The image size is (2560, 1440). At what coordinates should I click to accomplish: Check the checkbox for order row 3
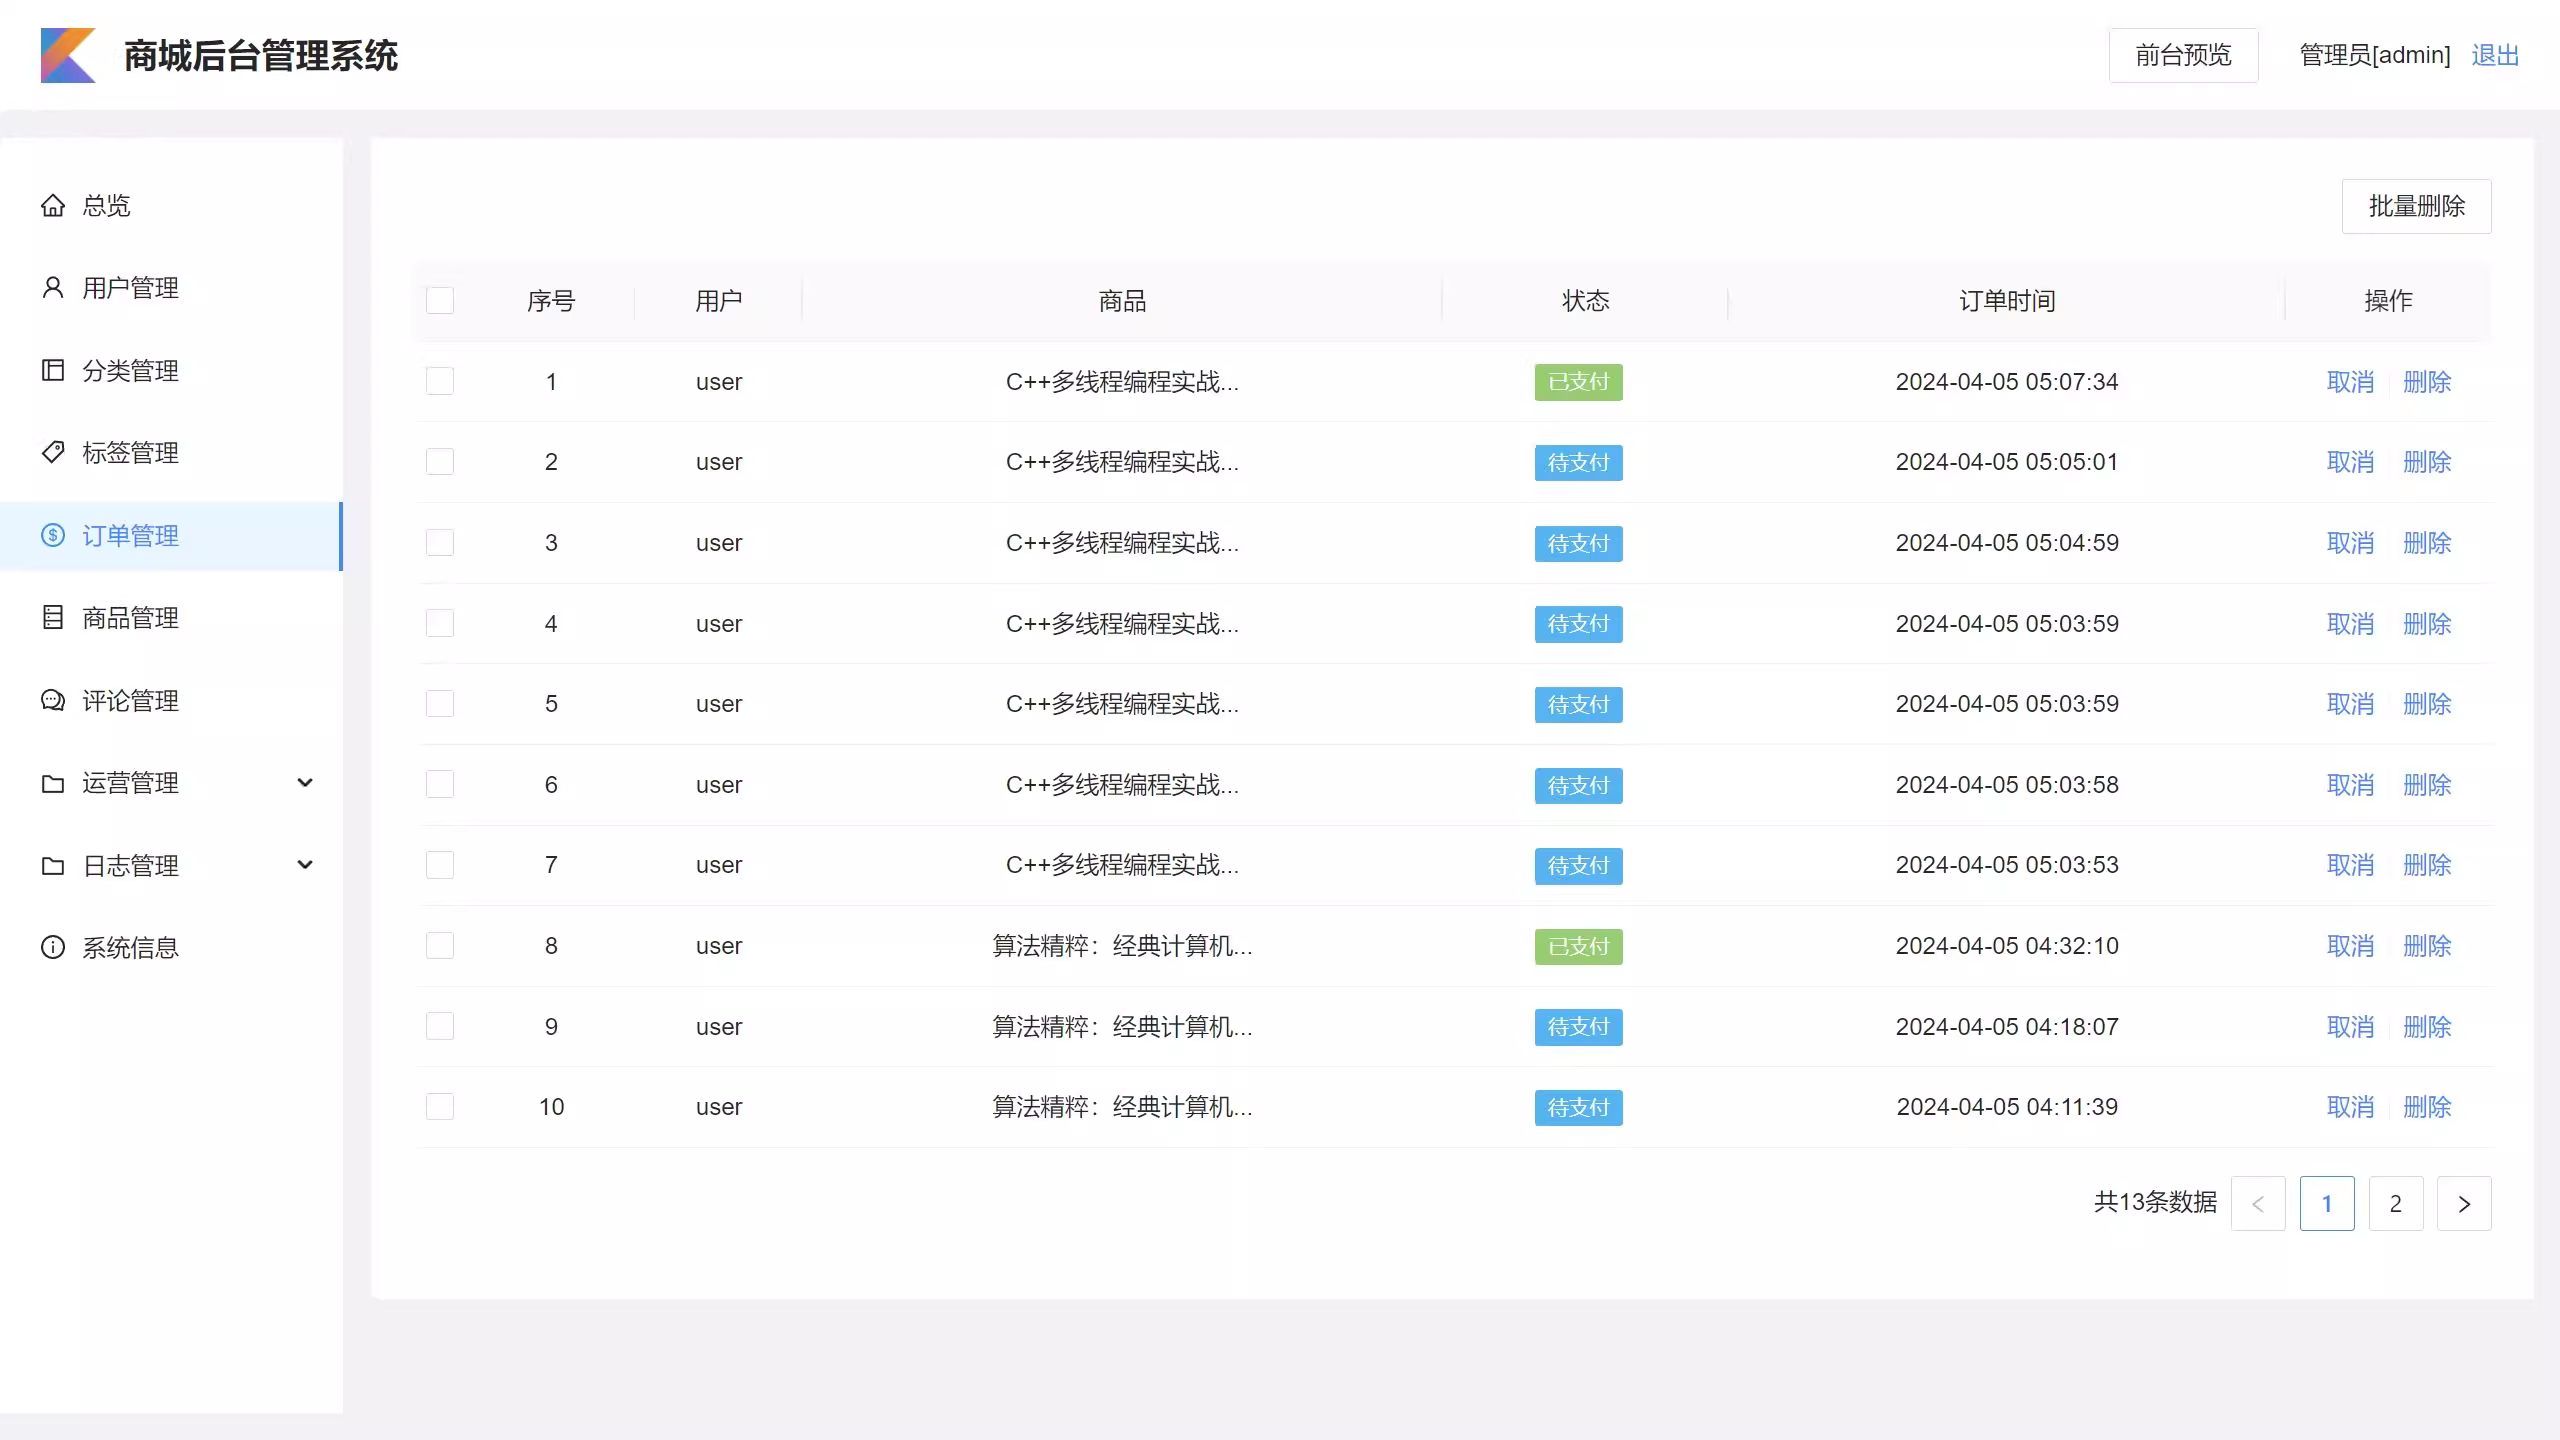[440, 542]
